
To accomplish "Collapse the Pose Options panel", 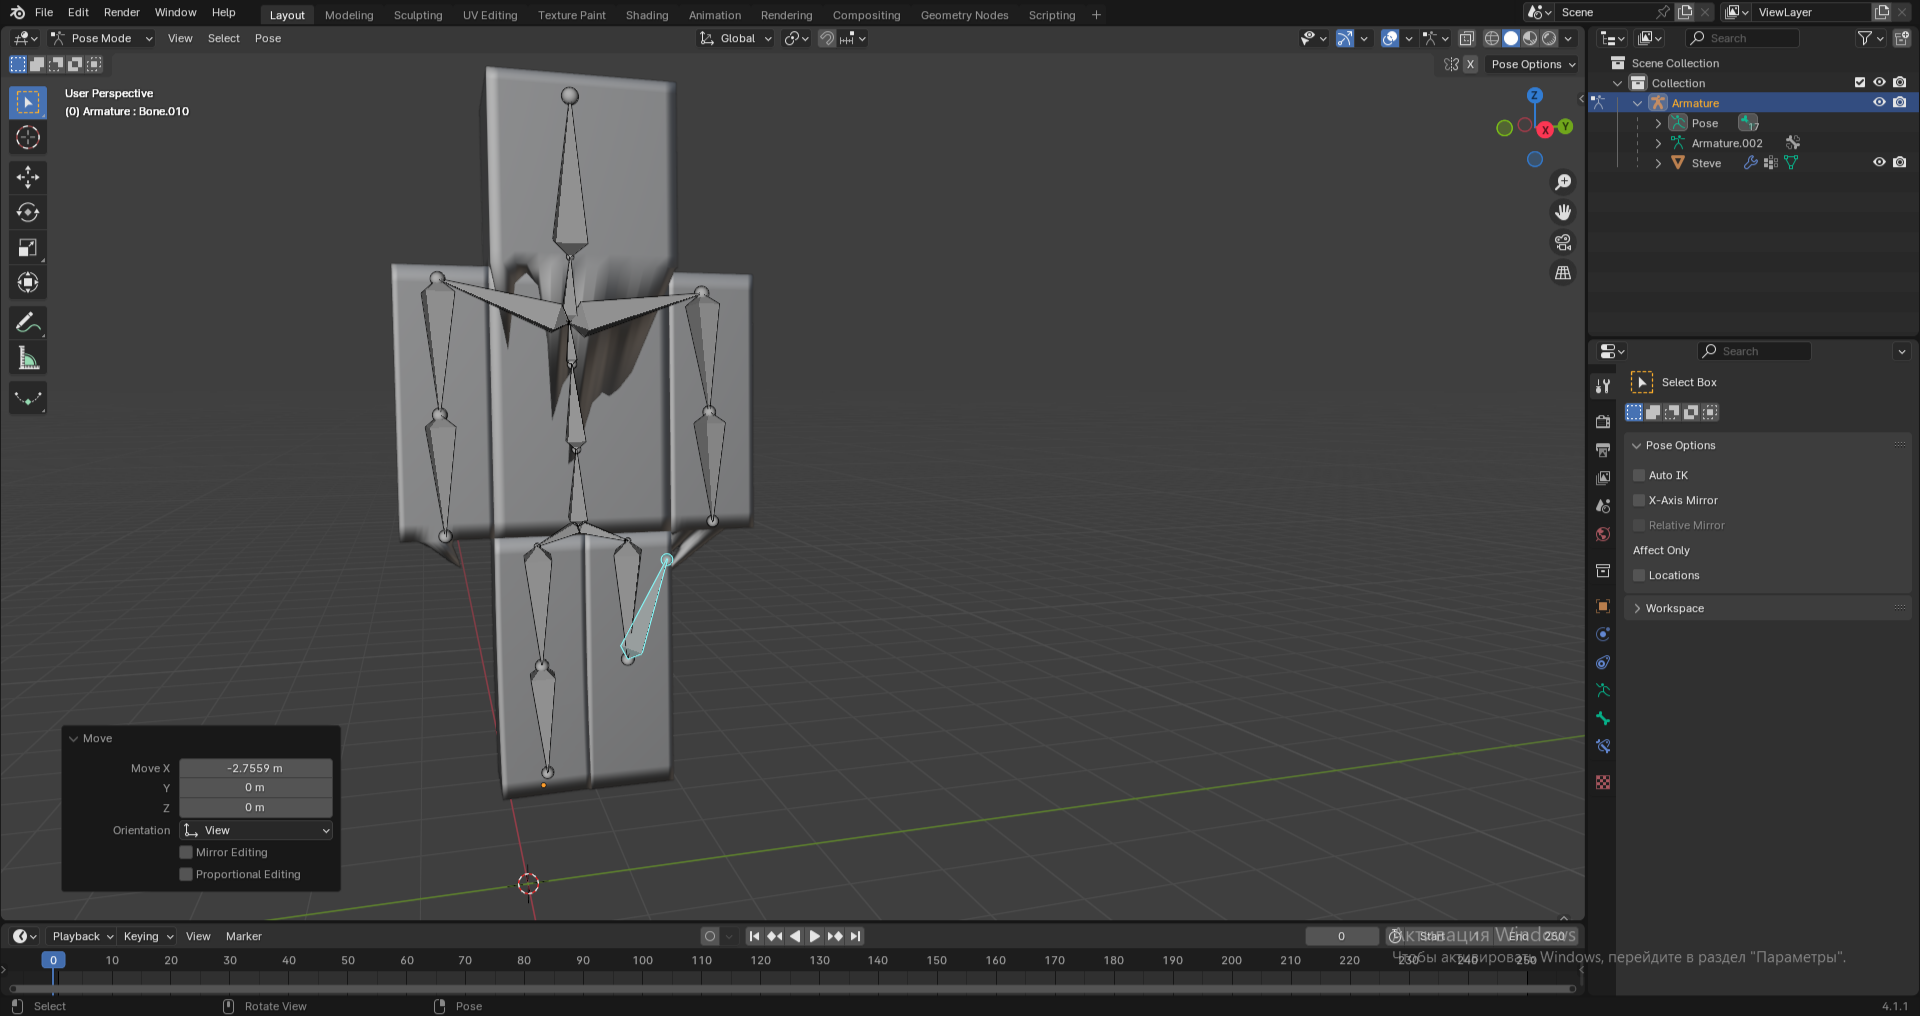I will [1637, 445].
